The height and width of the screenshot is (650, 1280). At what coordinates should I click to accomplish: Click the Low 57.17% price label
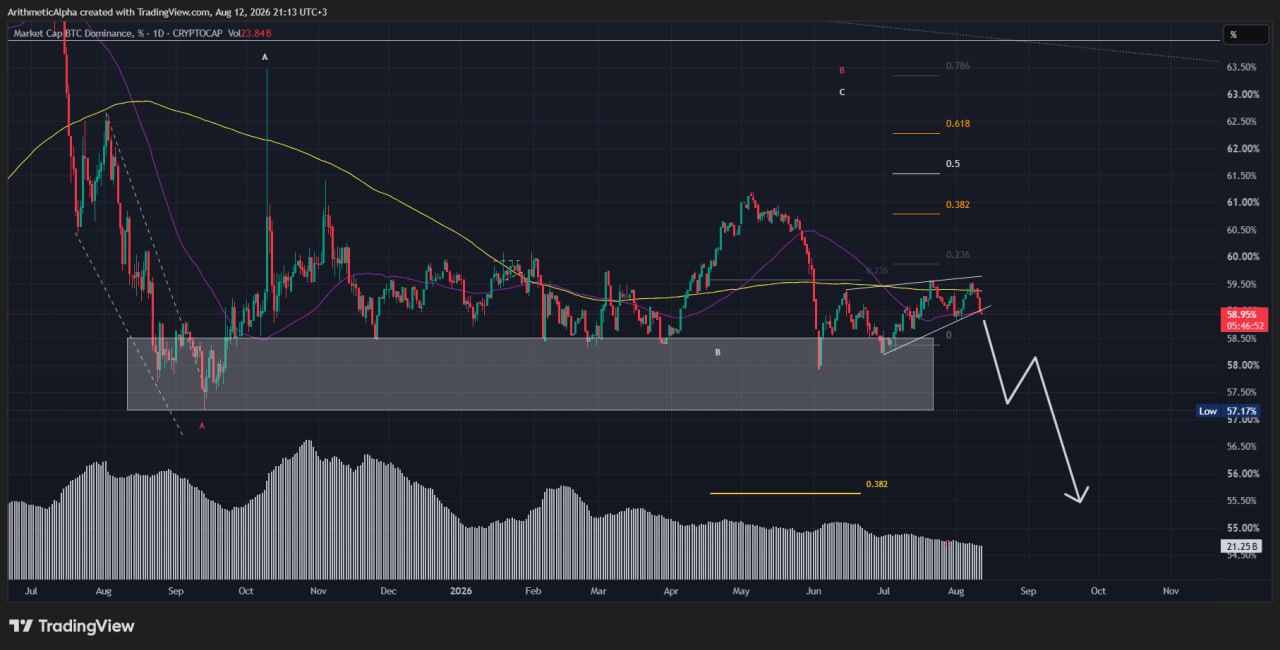click(1229, 411)
